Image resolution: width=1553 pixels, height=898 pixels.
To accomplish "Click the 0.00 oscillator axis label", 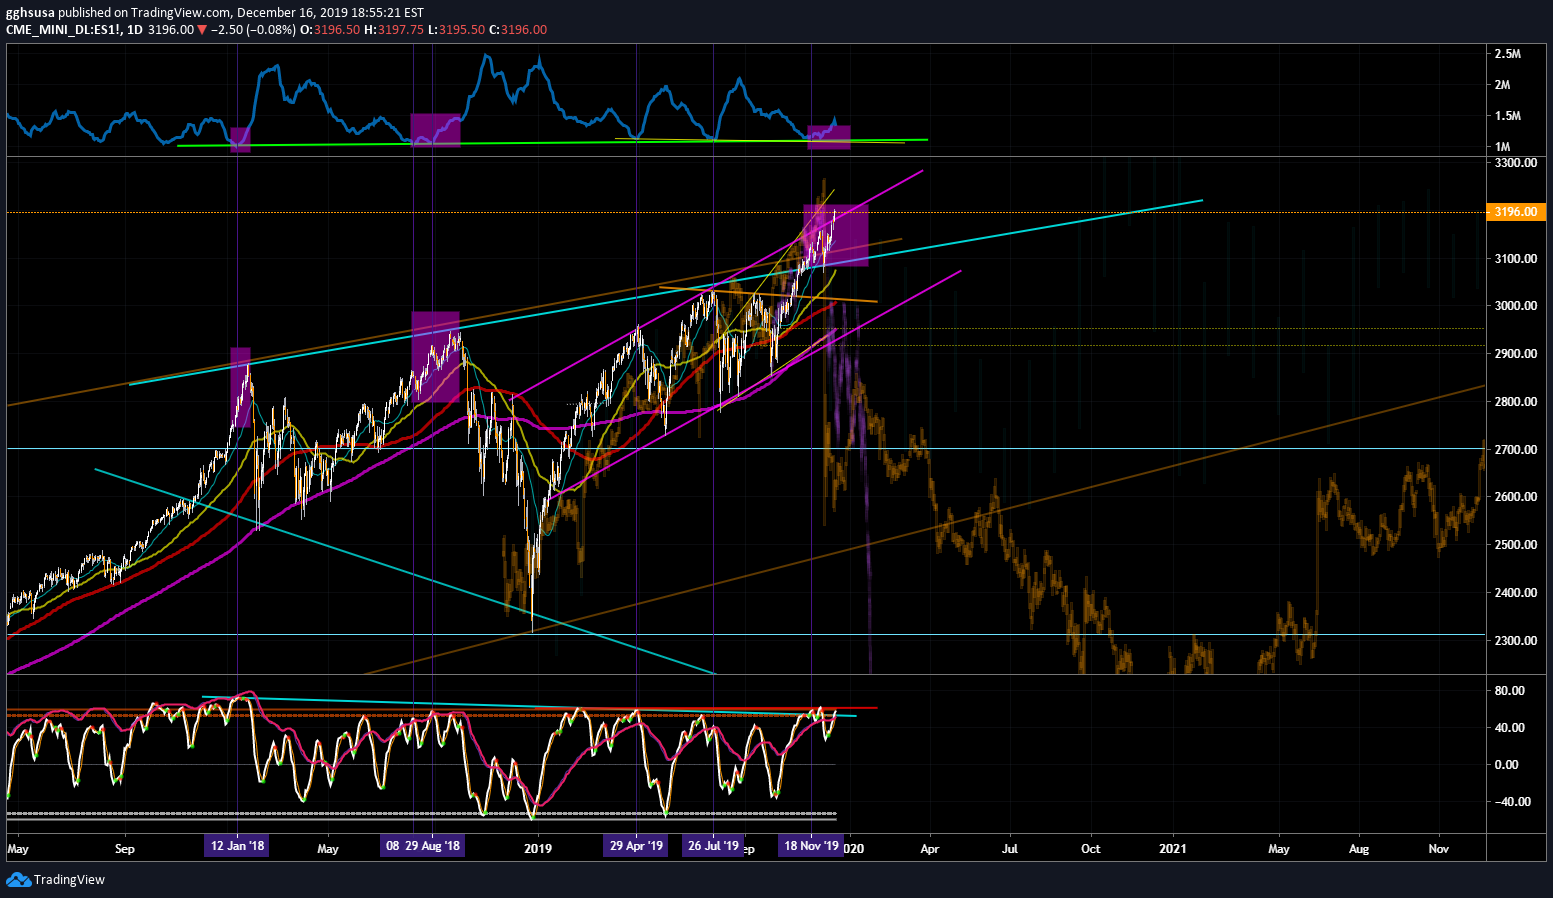I will coord(1507,765).
